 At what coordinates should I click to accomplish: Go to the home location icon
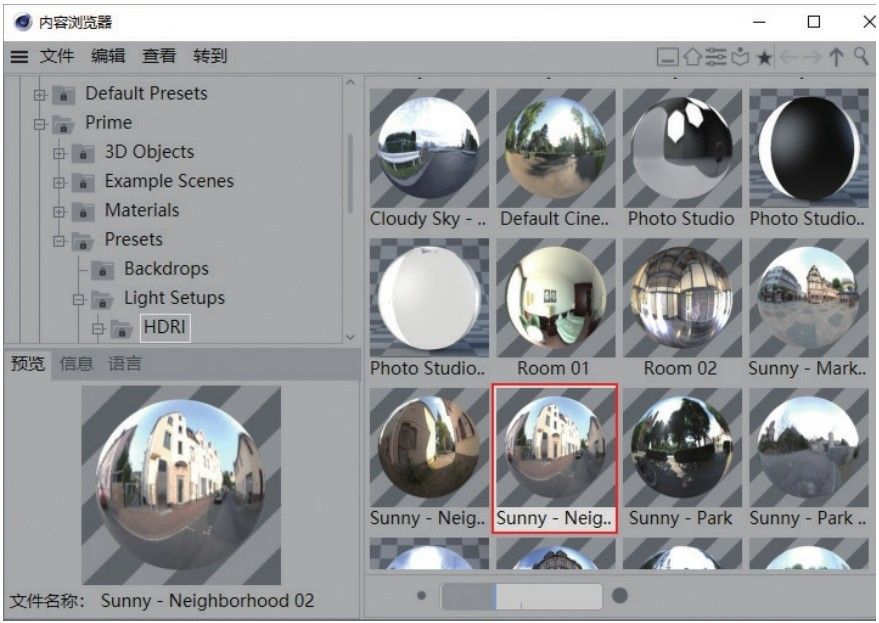click(x=693, y=56)
